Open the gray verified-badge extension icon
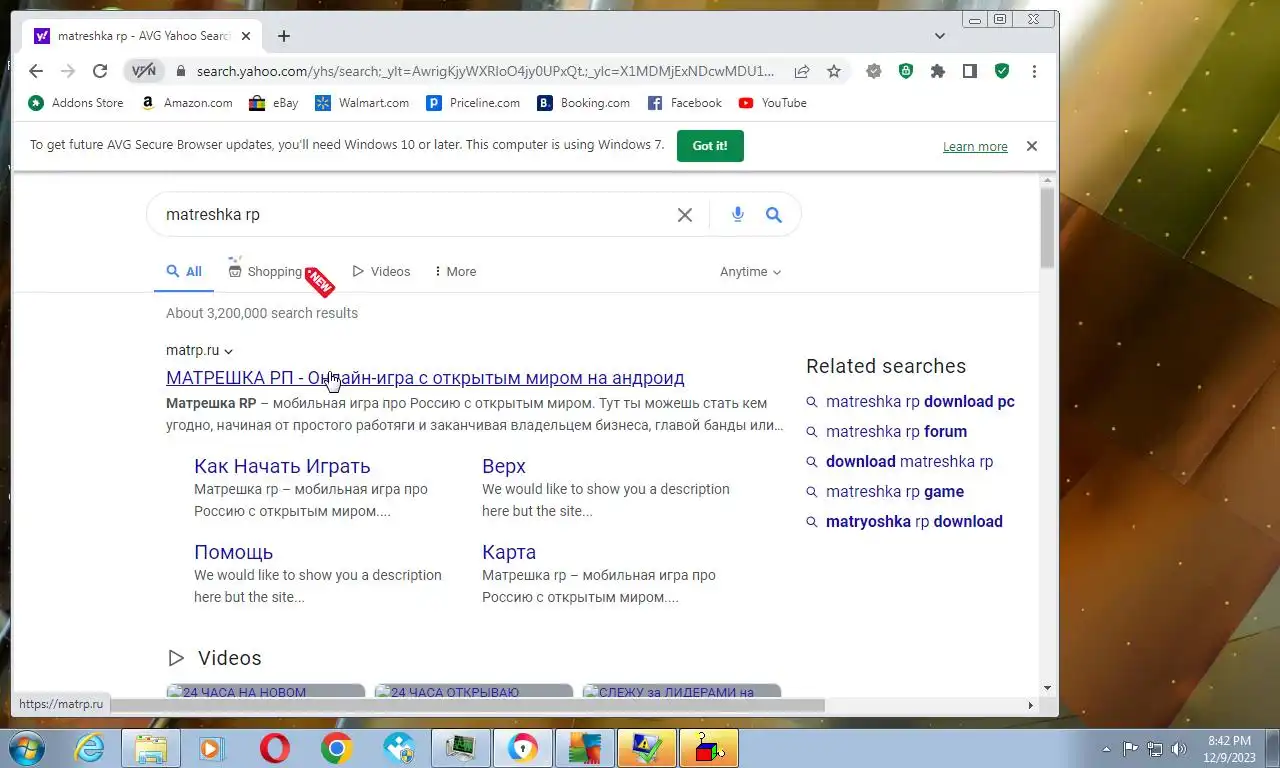 (x=874, y=71)
